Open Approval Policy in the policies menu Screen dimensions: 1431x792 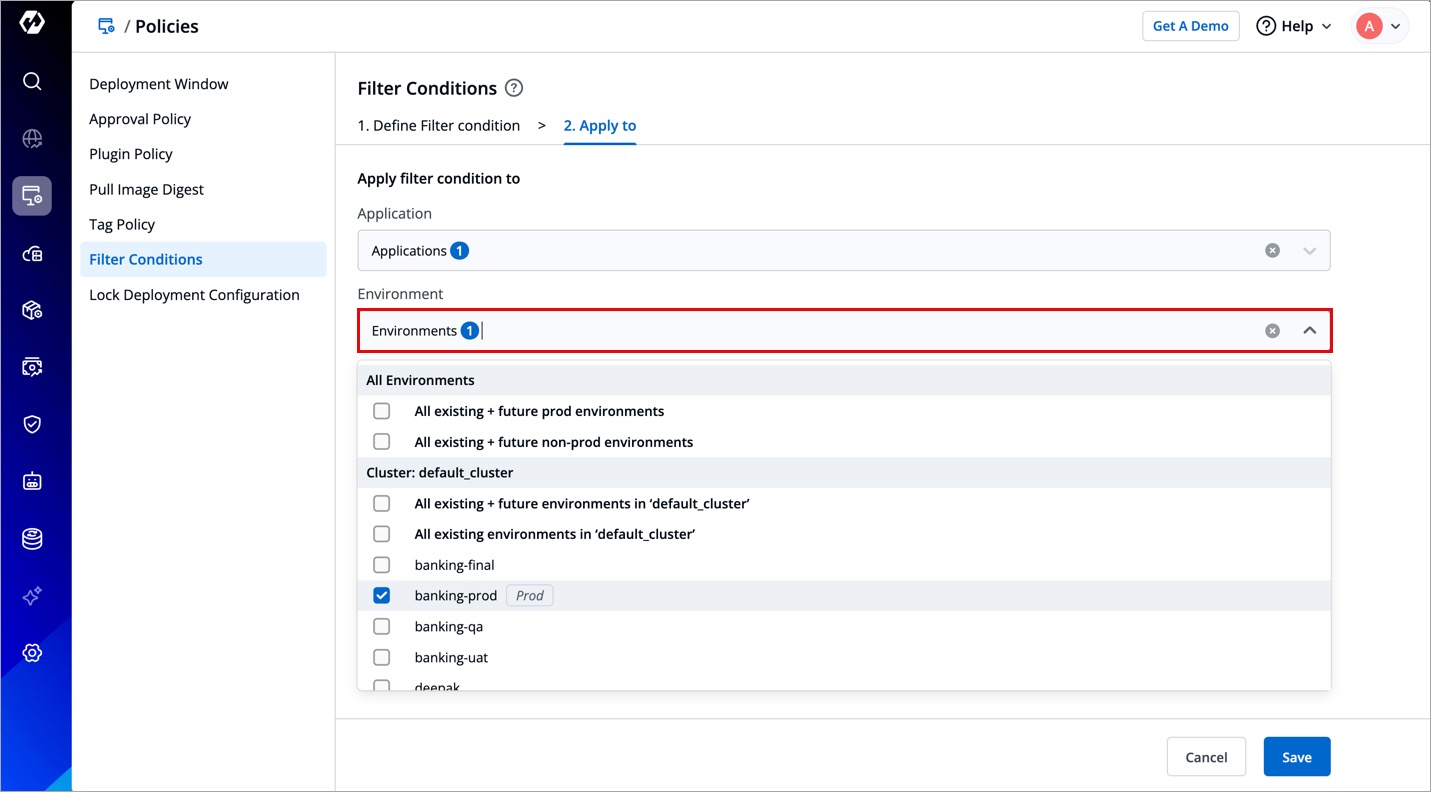click(x=140, y=119)
